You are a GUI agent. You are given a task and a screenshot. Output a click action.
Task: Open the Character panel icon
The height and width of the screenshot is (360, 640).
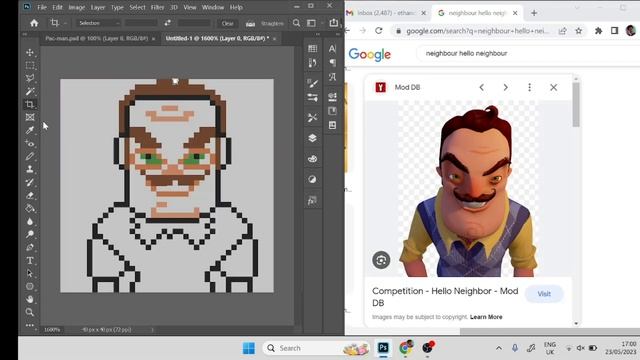coord(332,49)
